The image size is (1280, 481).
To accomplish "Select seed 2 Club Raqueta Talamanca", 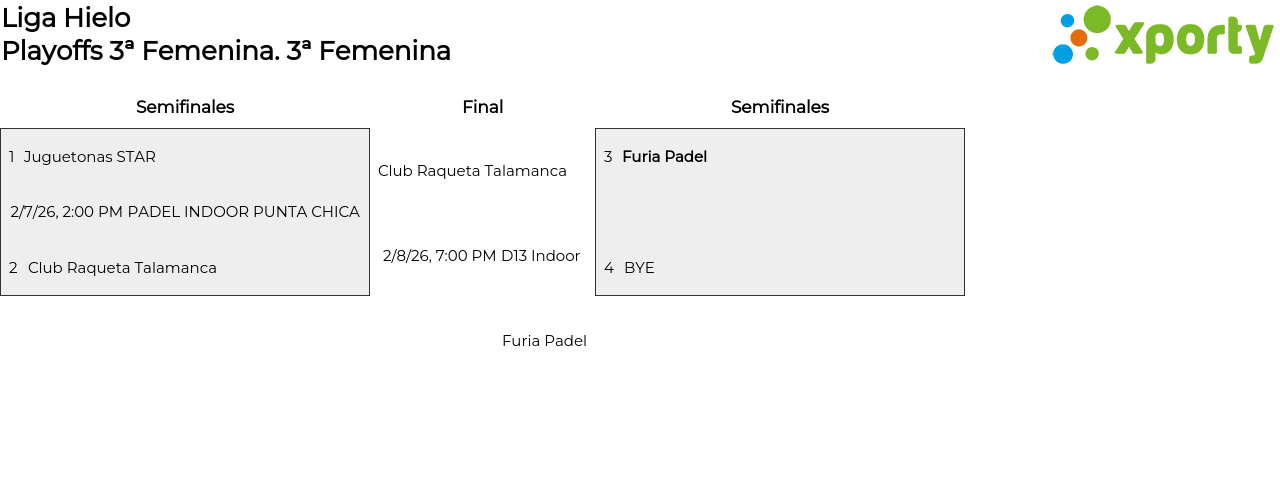I will point(122,268).
